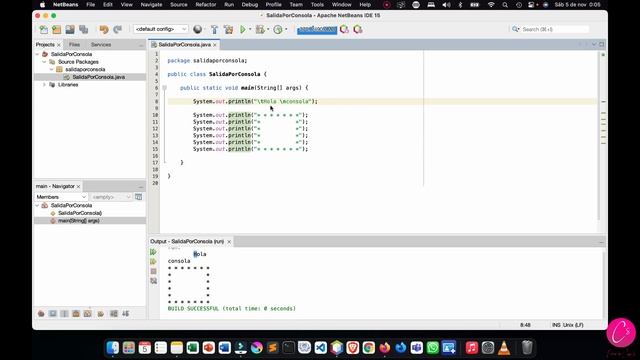The image size is (640, 360).
Task: Switch to the Services tab
Action: [101, 44]
